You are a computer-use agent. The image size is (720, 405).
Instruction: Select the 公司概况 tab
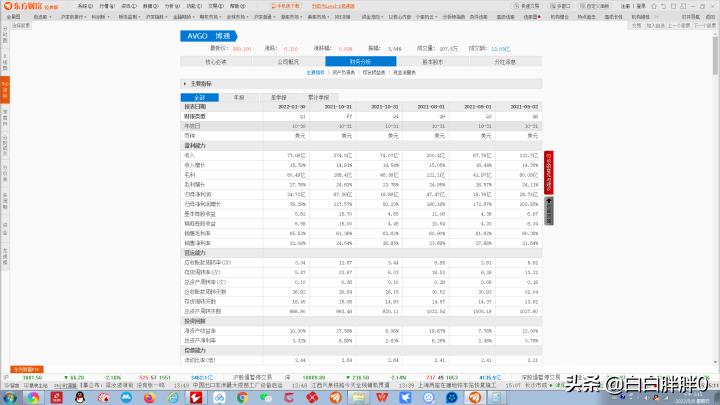pyautogui.click(x=288, y=62)
